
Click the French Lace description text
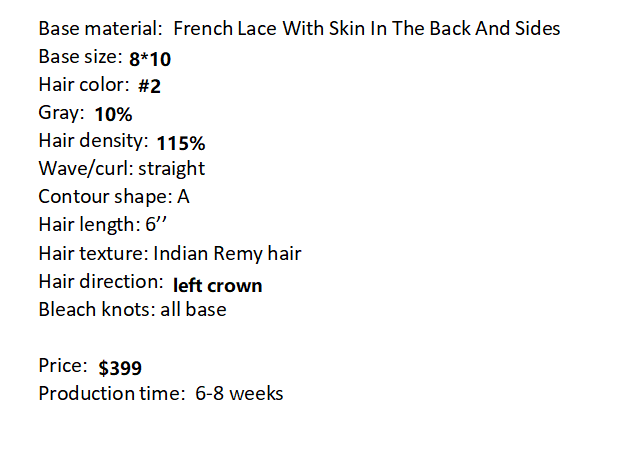click(369, 28)
